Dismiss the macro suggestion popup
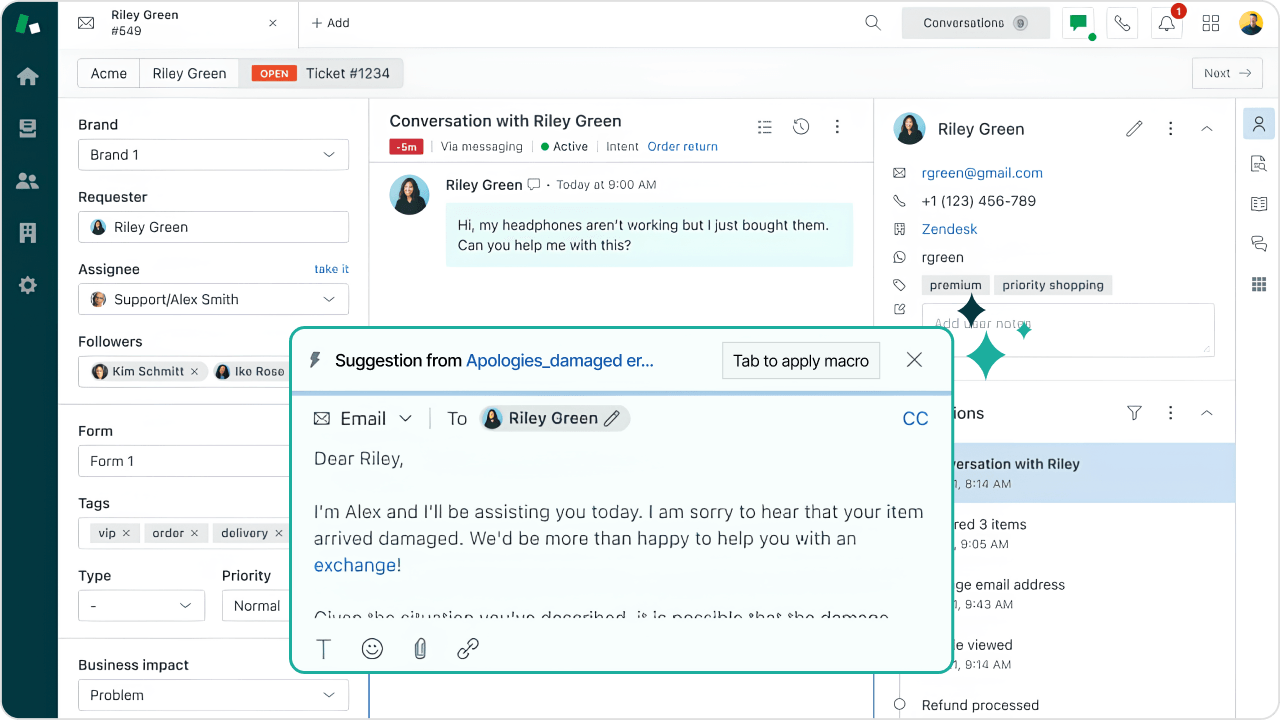The image size is (1280, 720). point(914,360)
